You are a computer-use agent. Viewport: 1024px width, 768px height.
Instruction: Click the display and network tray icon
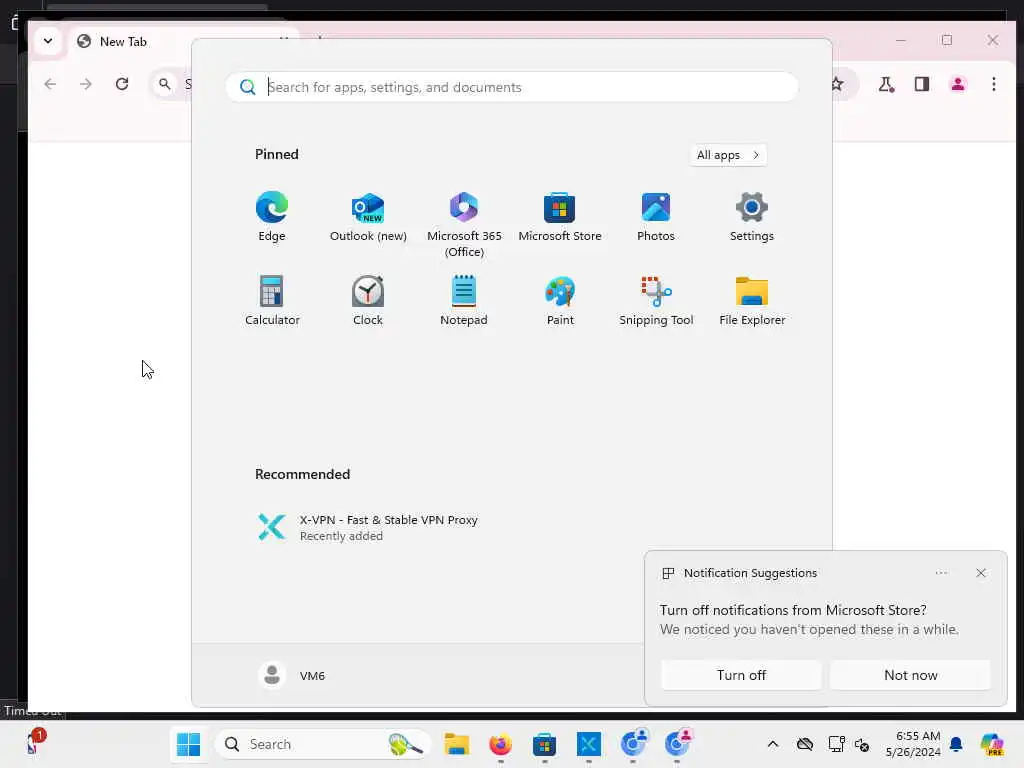coord(836,744)
